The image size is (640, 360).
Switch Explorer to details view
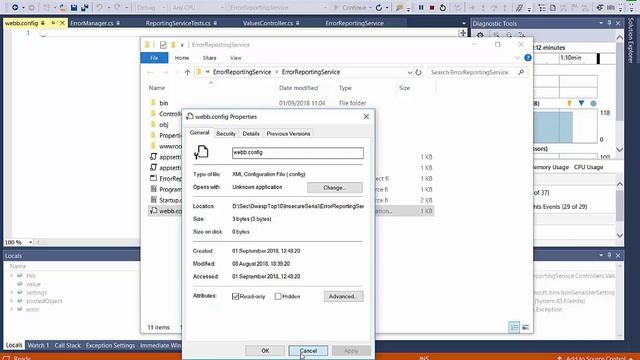514,327
